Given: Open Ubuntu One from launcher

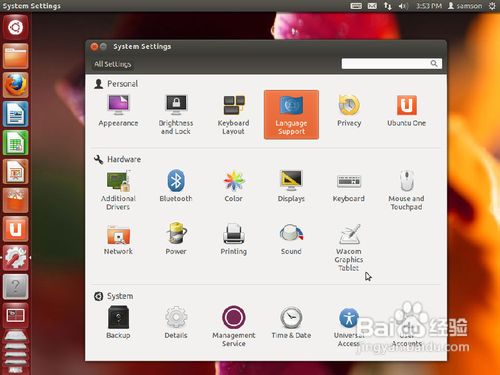Looking at the screenshot, I should point(15,229).
